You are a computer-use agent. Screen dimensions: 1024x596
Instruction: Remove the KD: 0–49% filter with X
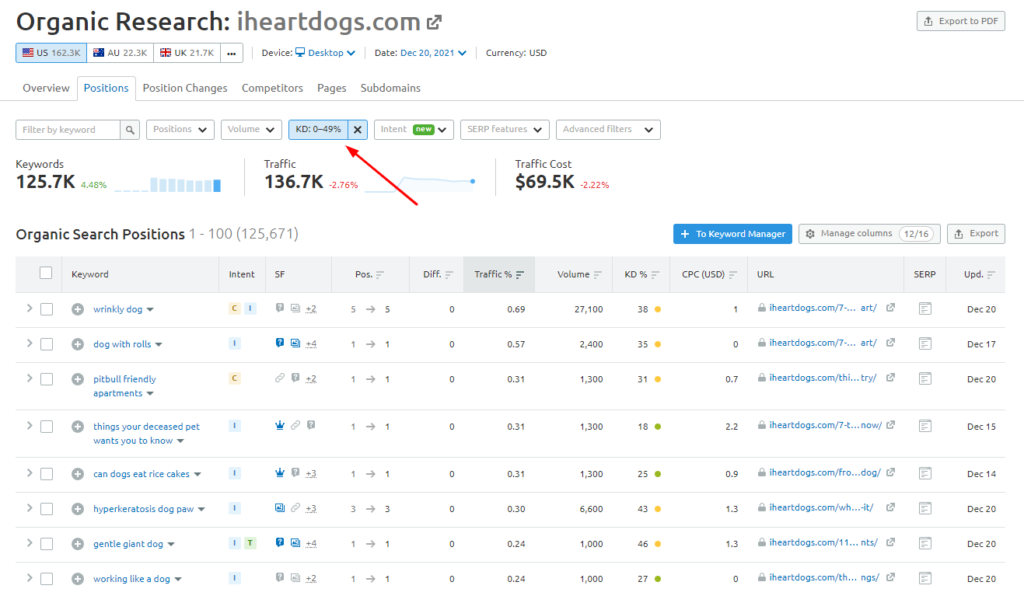tap(357, 130)
